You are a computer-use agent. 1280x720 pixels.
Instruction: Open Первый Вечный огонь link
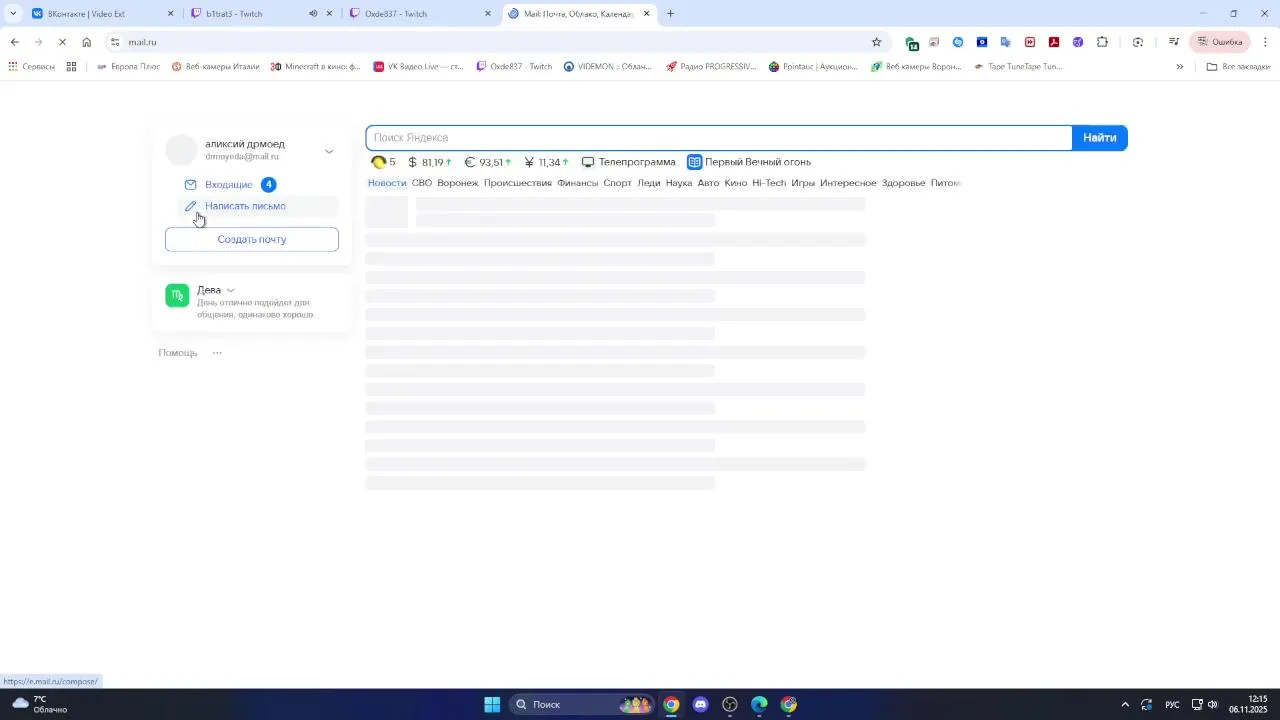coord(749,162)
